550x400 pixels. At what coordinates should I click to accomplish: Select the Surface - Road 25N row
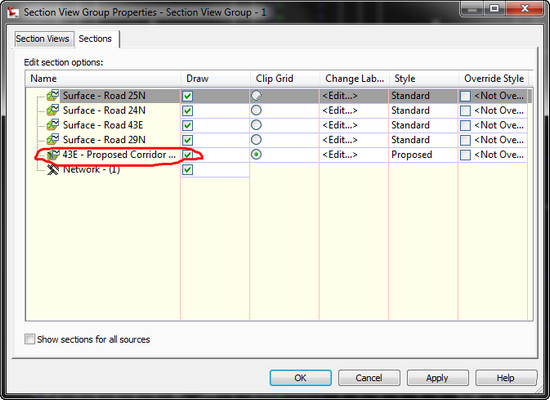click(104, 95)
